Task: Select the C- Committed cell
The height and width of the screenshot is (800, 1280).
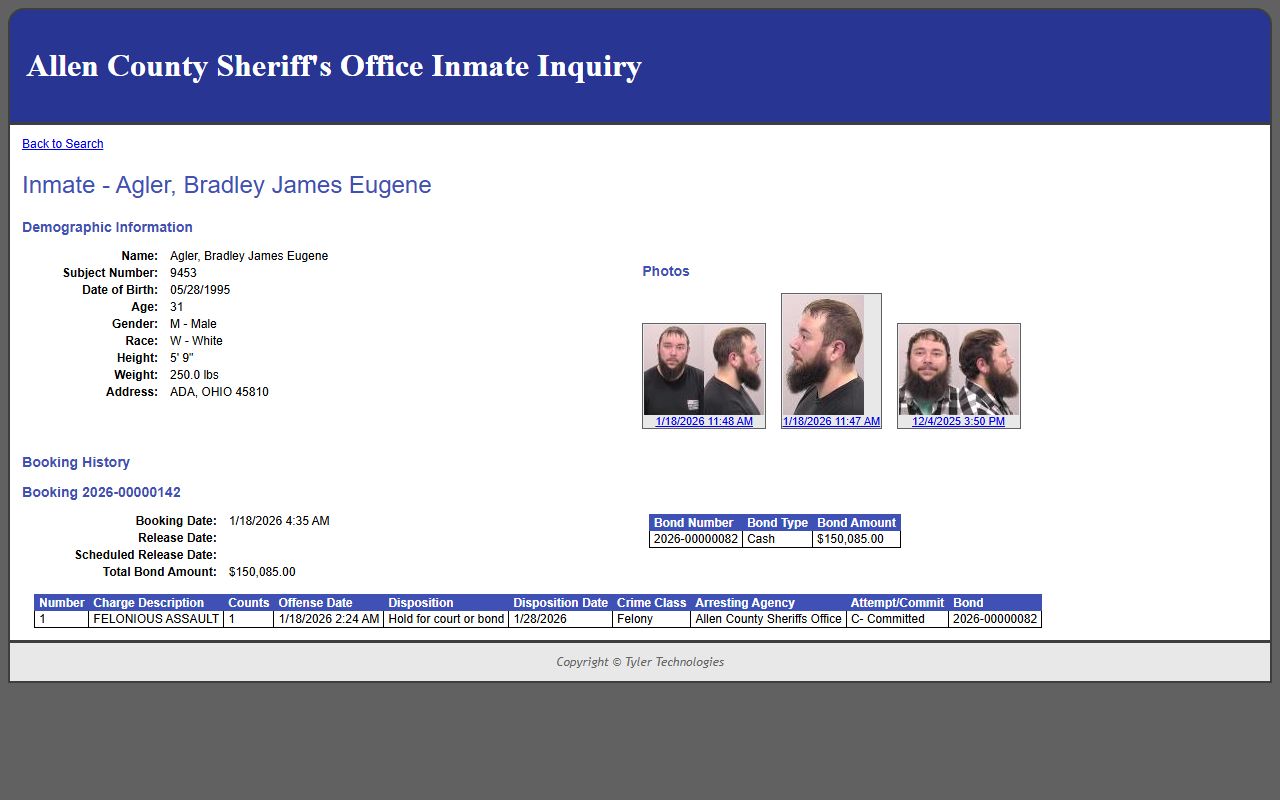Action: point(897,619)
